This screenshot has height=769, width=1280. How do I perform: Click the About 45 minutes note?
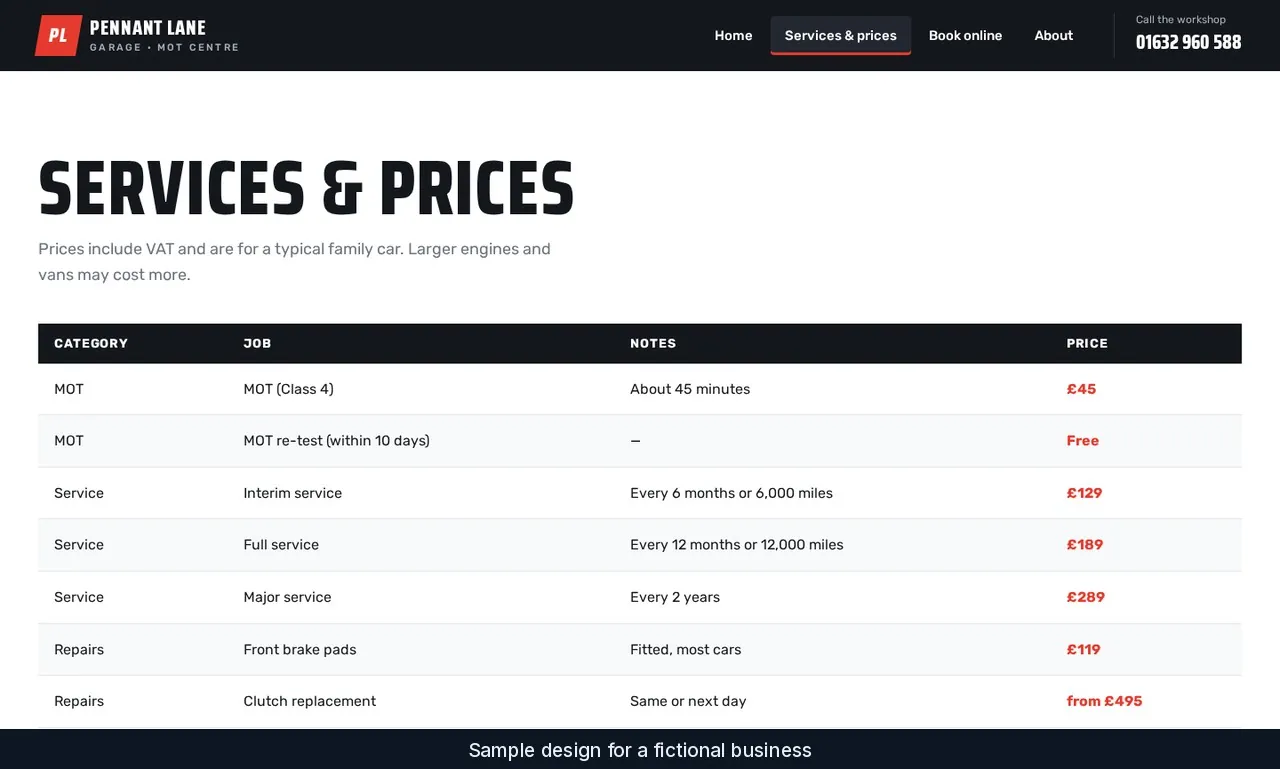[x=690, y=389]
